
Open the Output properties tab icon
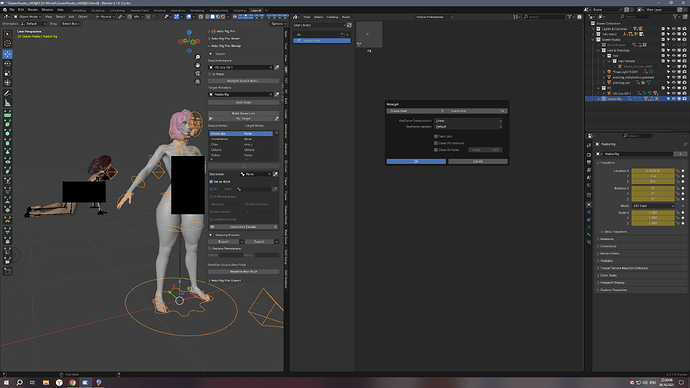point(589,162)
